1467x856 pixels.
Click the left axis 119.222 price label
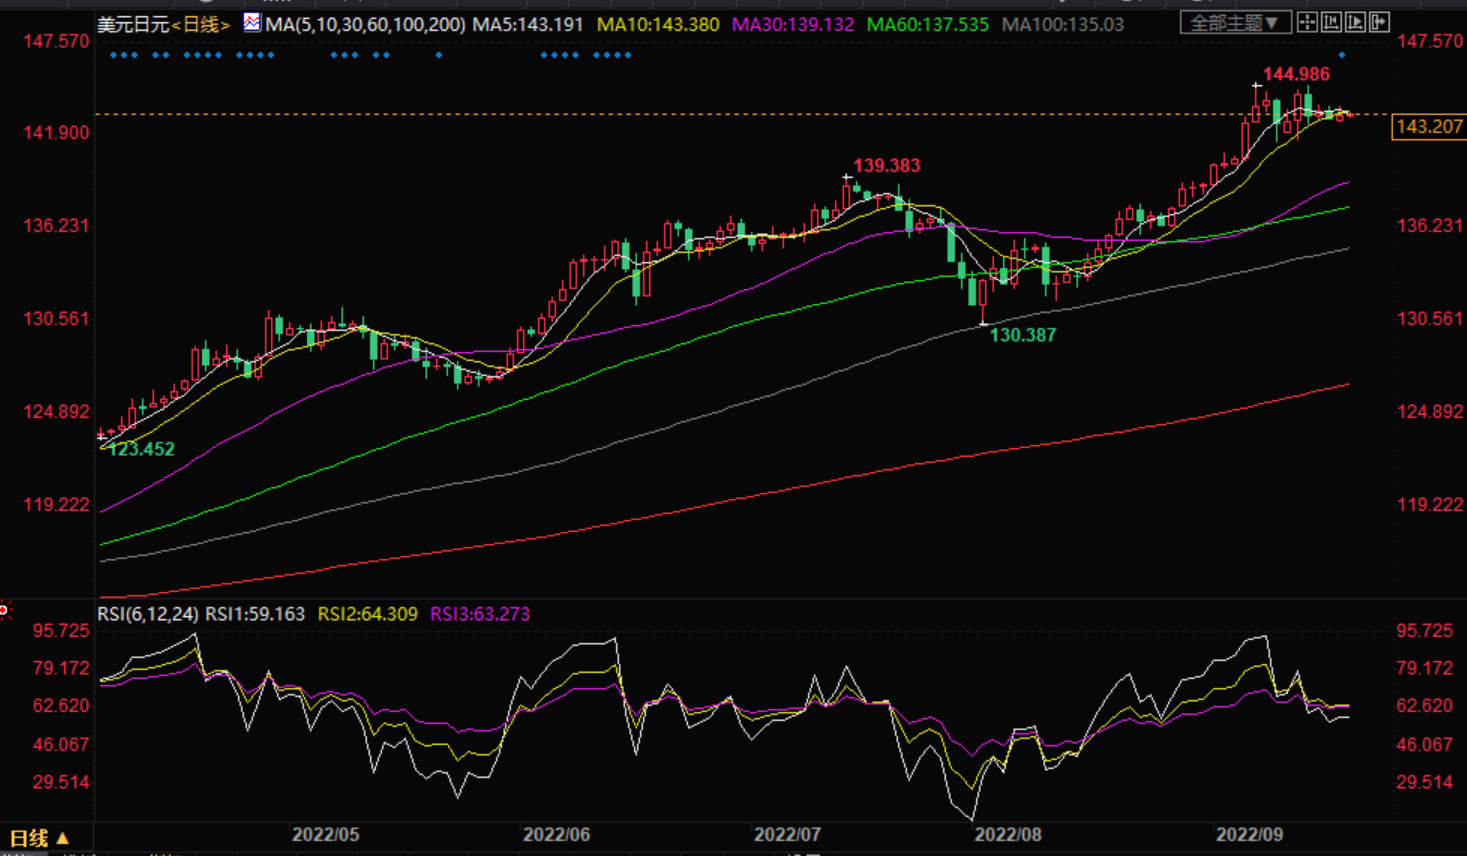(56, 505)
